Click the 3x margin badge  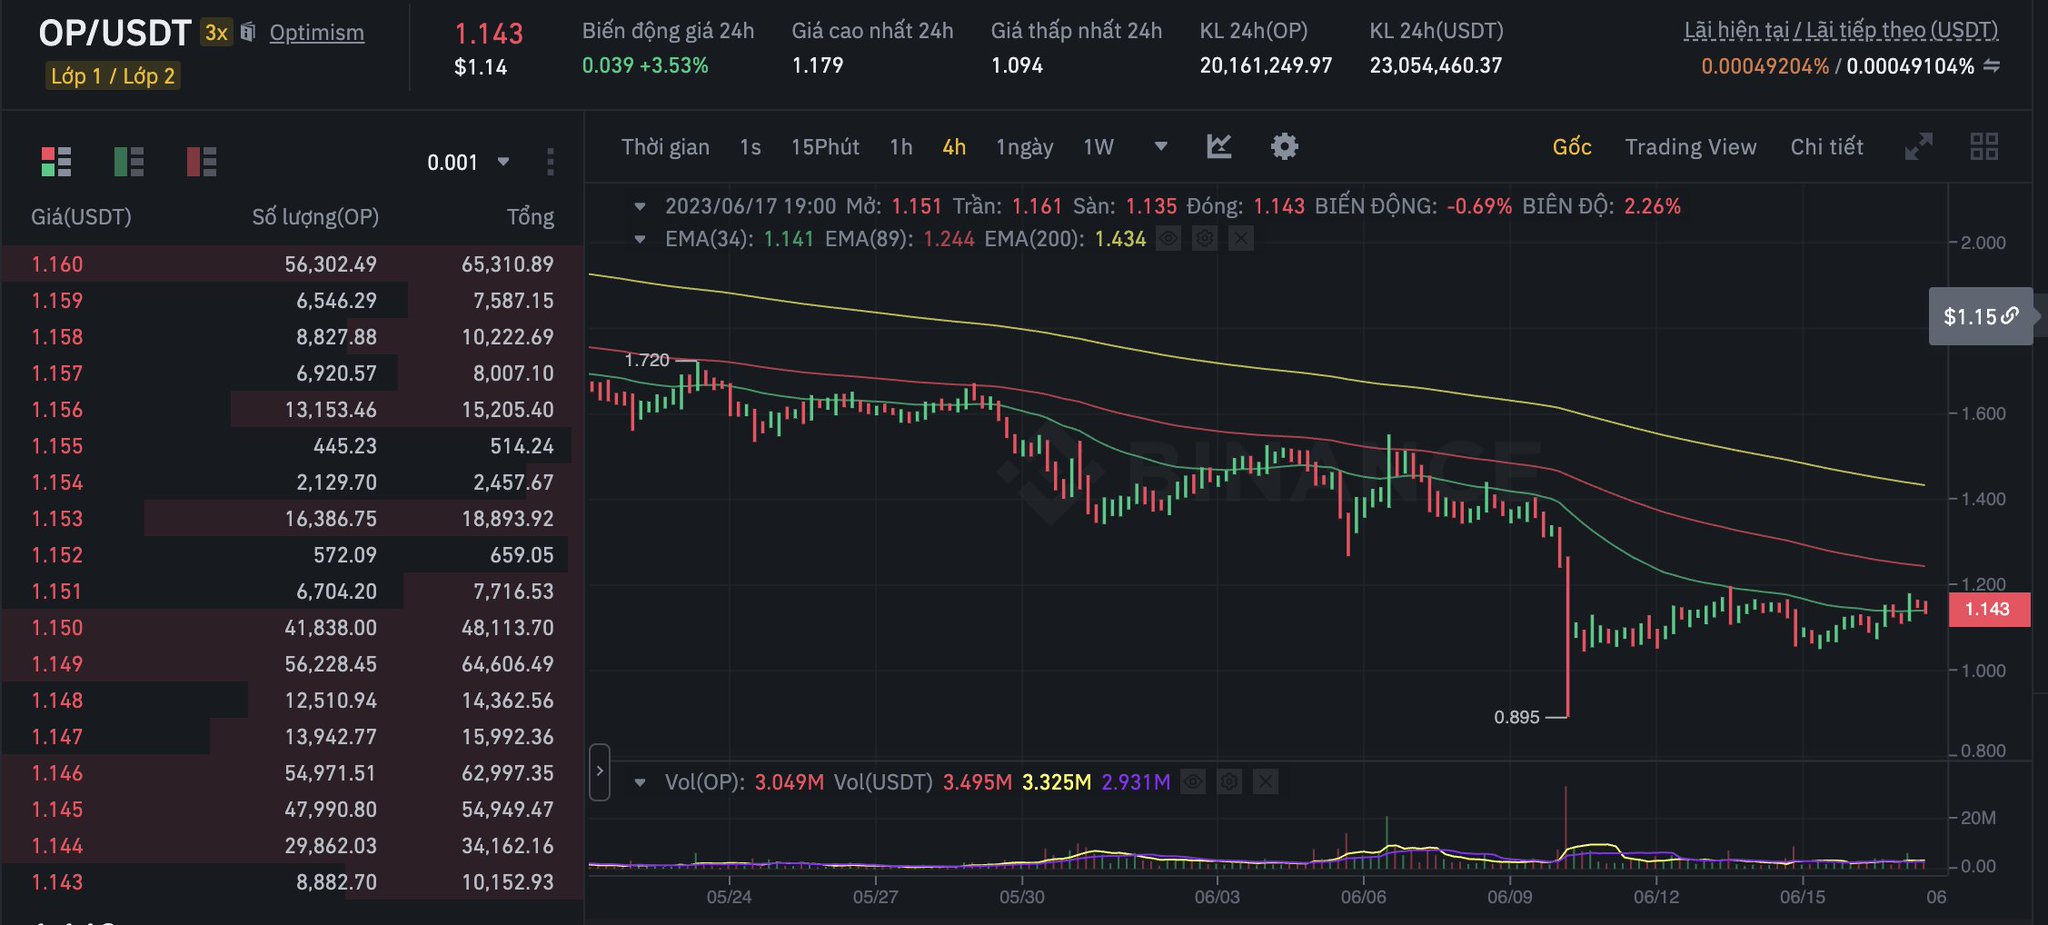(216, 33)
